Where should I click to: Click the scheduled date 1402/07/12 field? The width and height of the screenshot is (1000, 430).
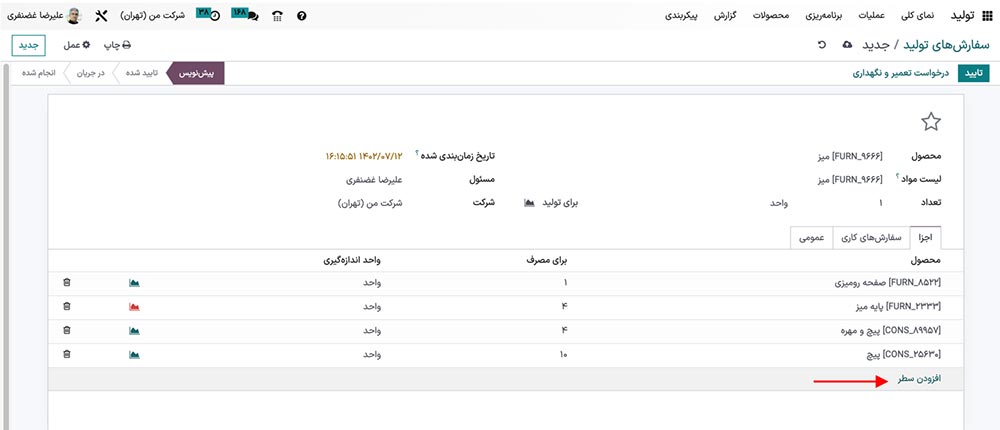tap(364, 156)
